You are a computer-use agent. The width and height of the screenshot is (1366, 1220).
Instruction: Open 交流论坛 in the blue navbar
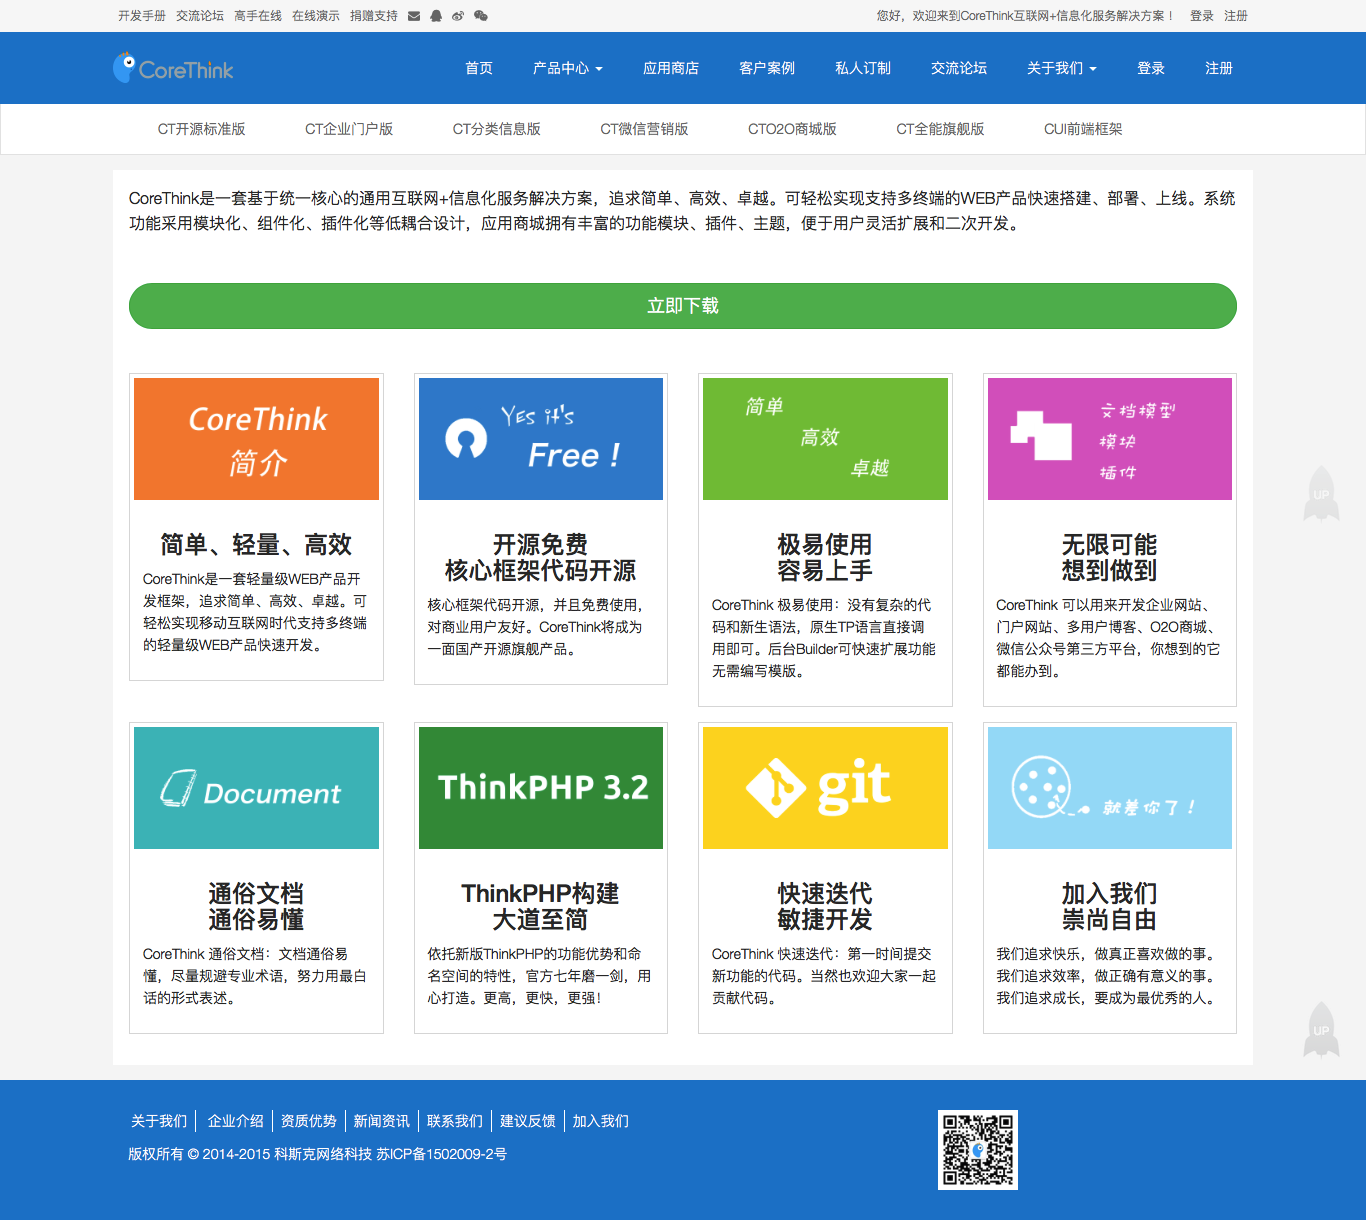pyautogui.click(x=959, y=68)
